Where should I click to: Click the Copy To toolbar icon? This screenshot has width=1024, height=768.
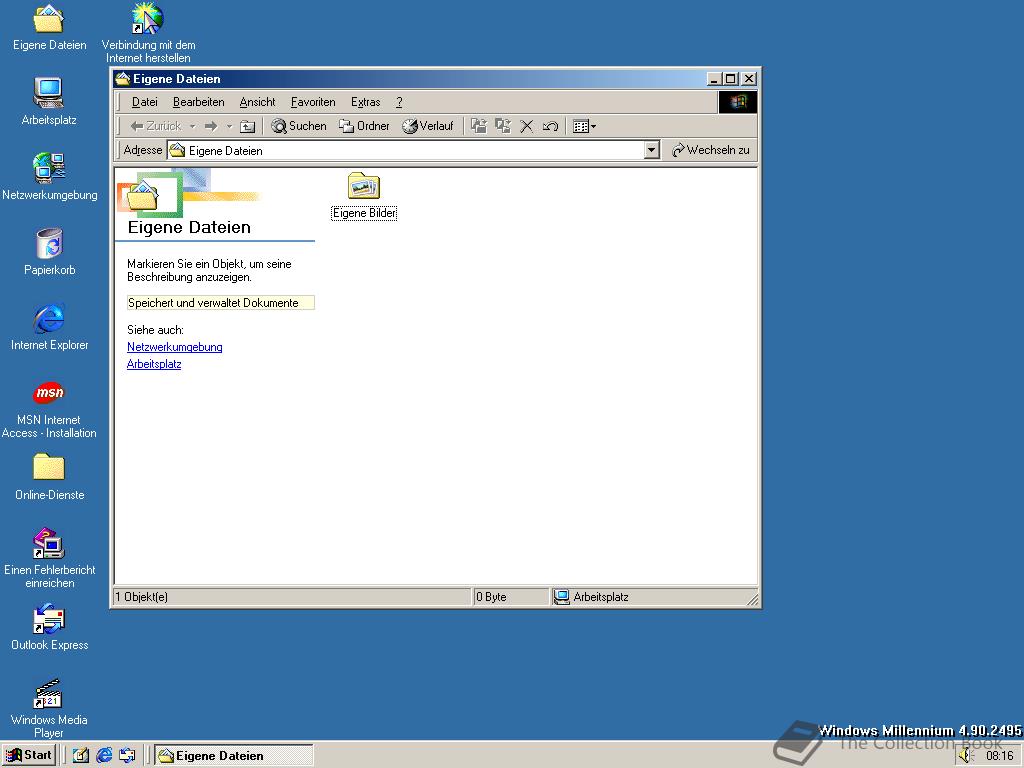point(503,126)
